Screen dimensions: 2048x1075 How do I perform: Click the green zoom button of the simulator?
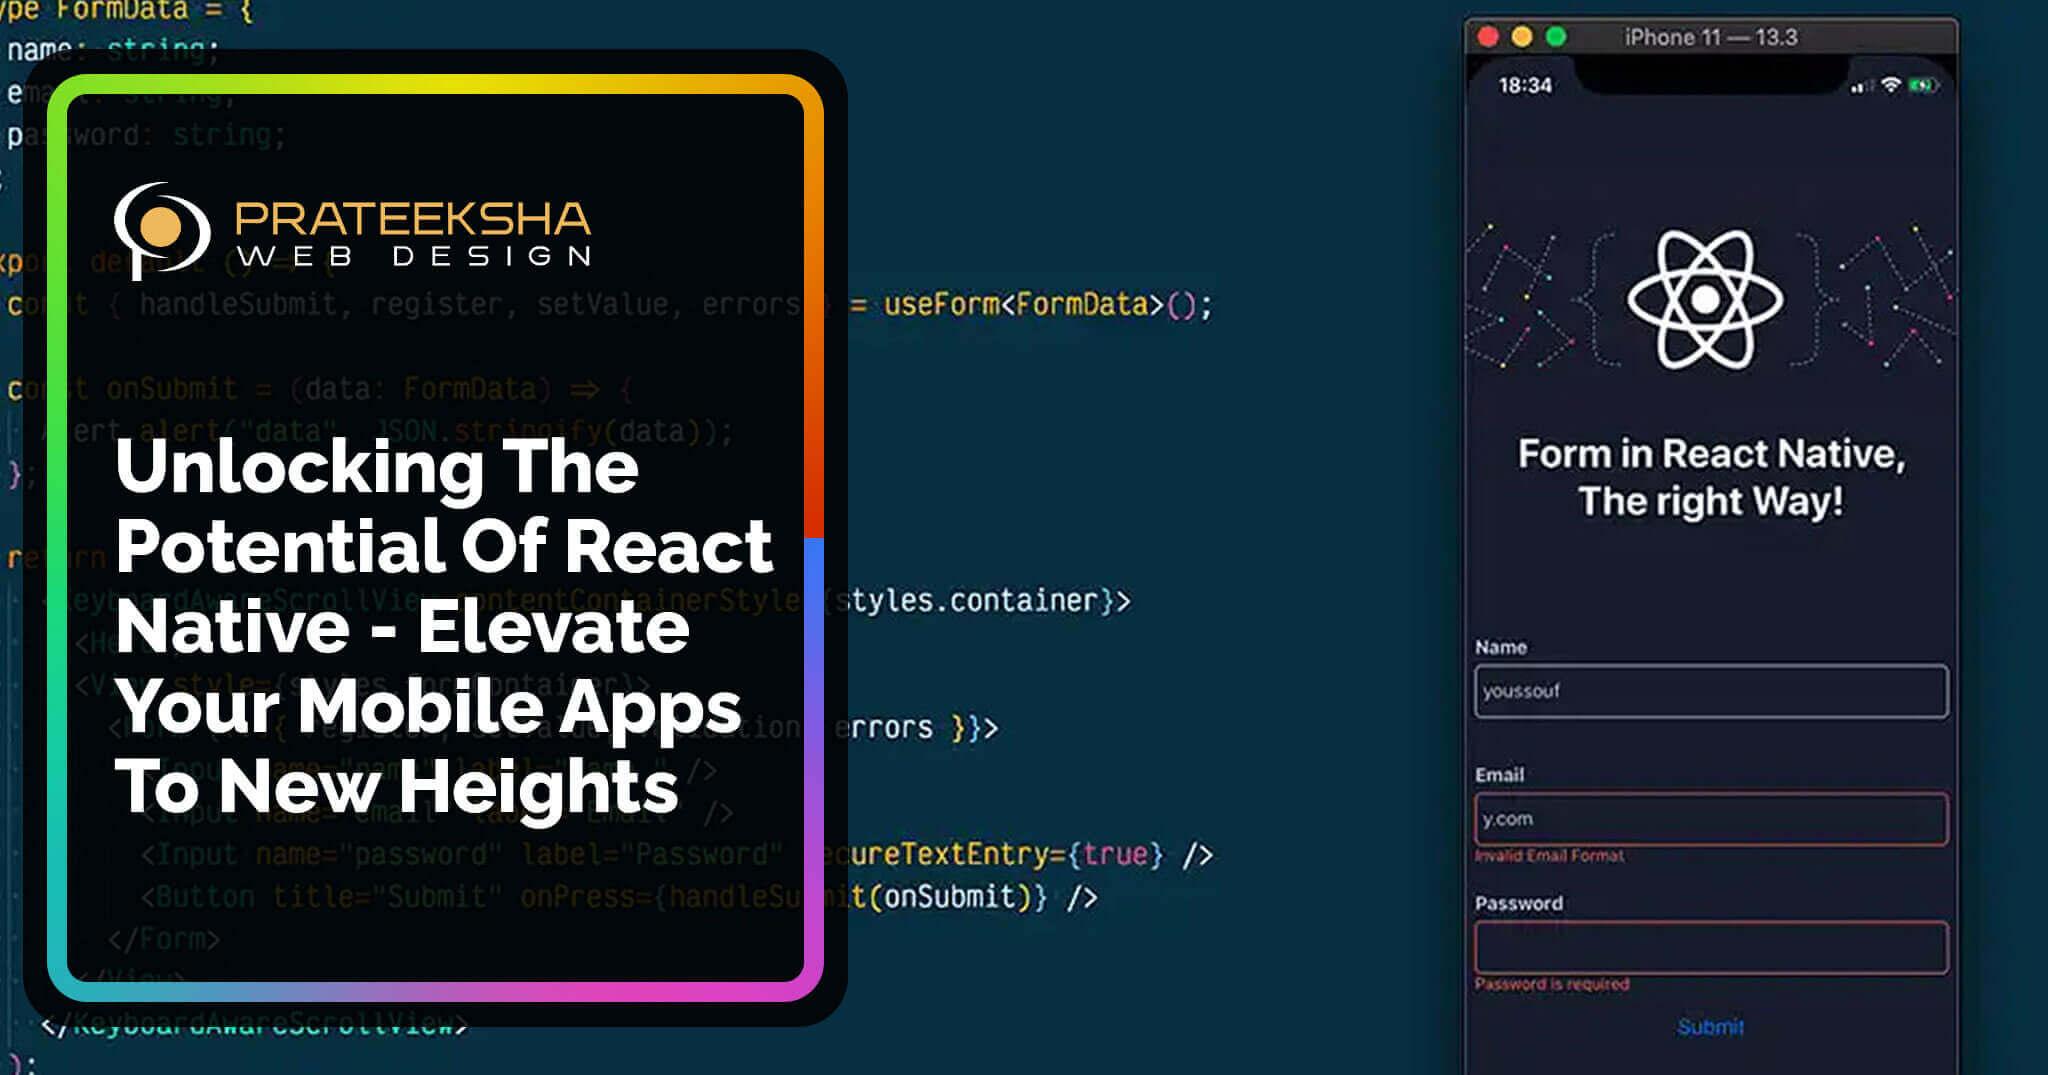[1556, 37]
